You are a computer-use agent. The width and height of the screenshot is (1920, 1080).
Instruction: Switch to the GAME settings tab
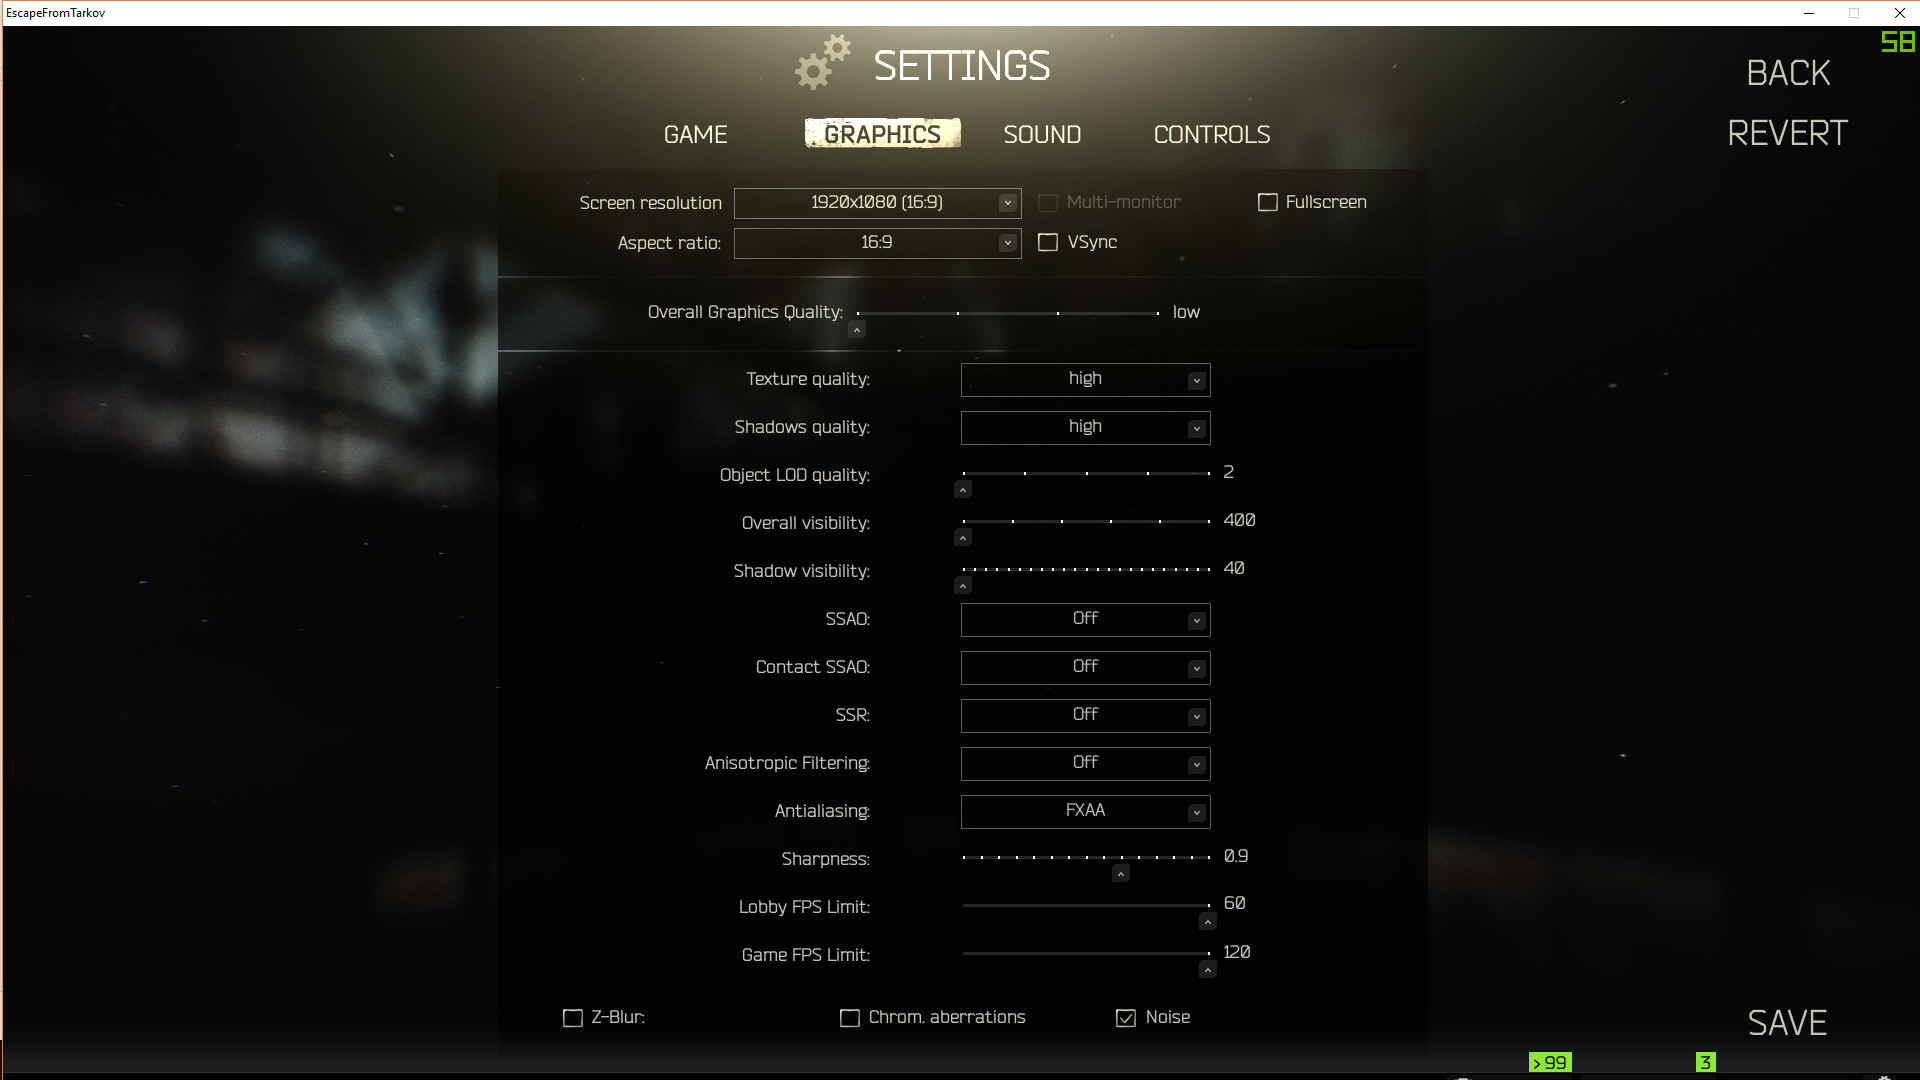pyautogui.click(x=695, y=133)
